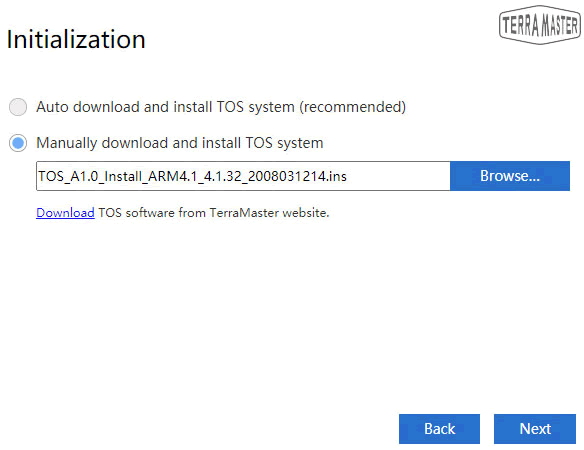The width and height of the screenshot is (584, 450).
Task: Click the word 'Auto' beside the unselected radio
Action: point(52,107)
